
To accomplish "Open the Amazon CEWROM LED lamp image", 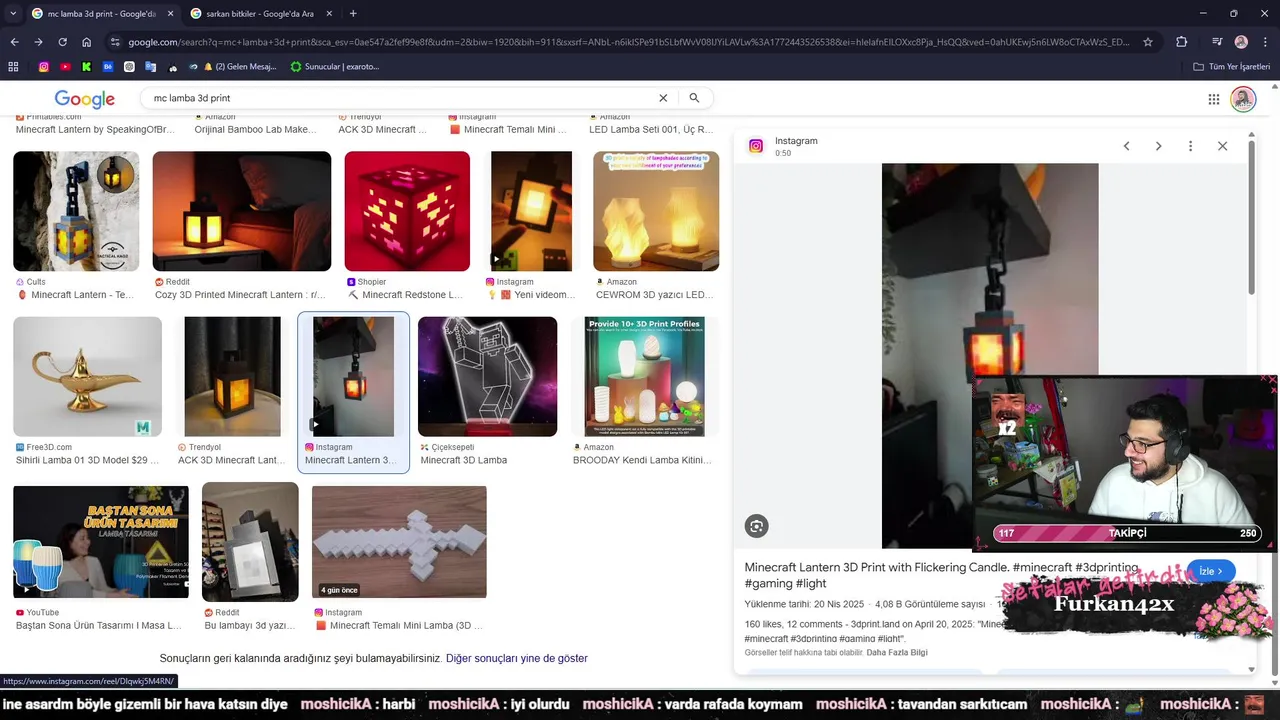I will (x=656, y=211).
